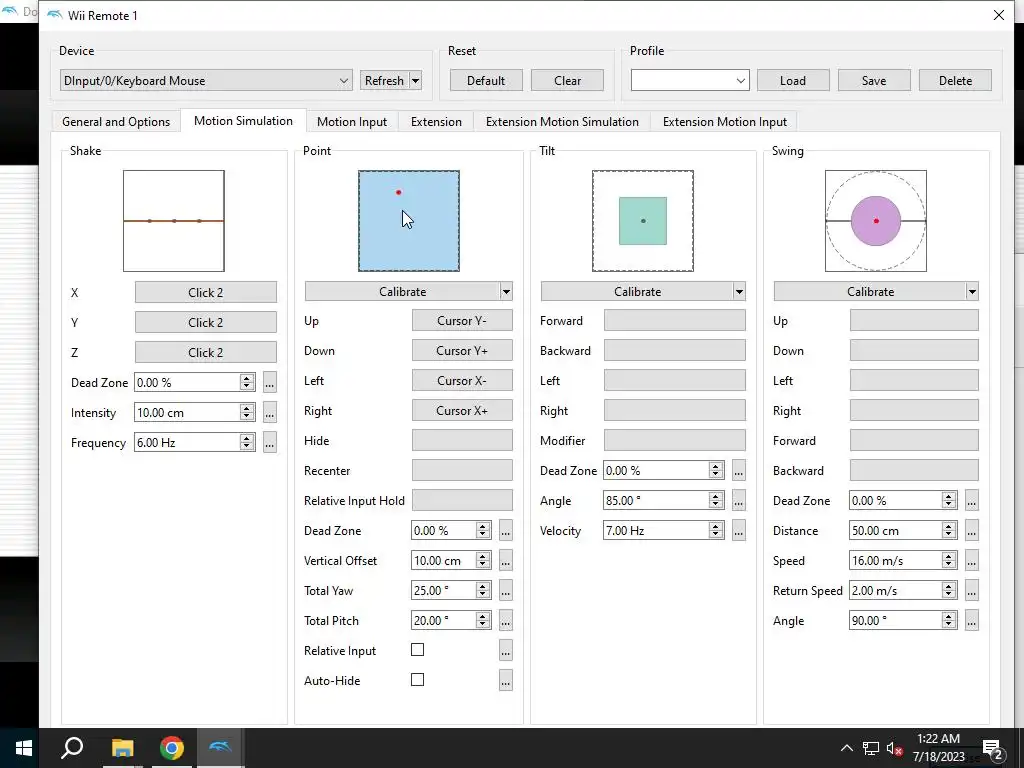Viewport: 1024px width, 768px height.
Task: Click the empty Tilt Forward mapping
Action: [x=675, y=321]
